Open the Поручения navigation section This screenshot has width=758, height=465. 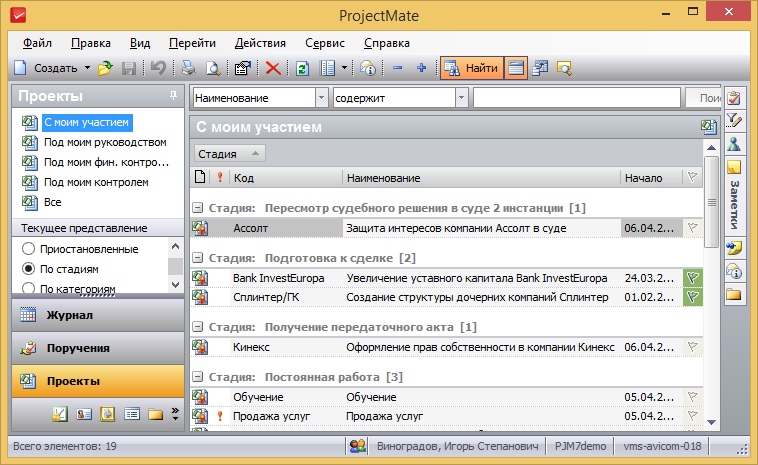click(x=98, y=348)
